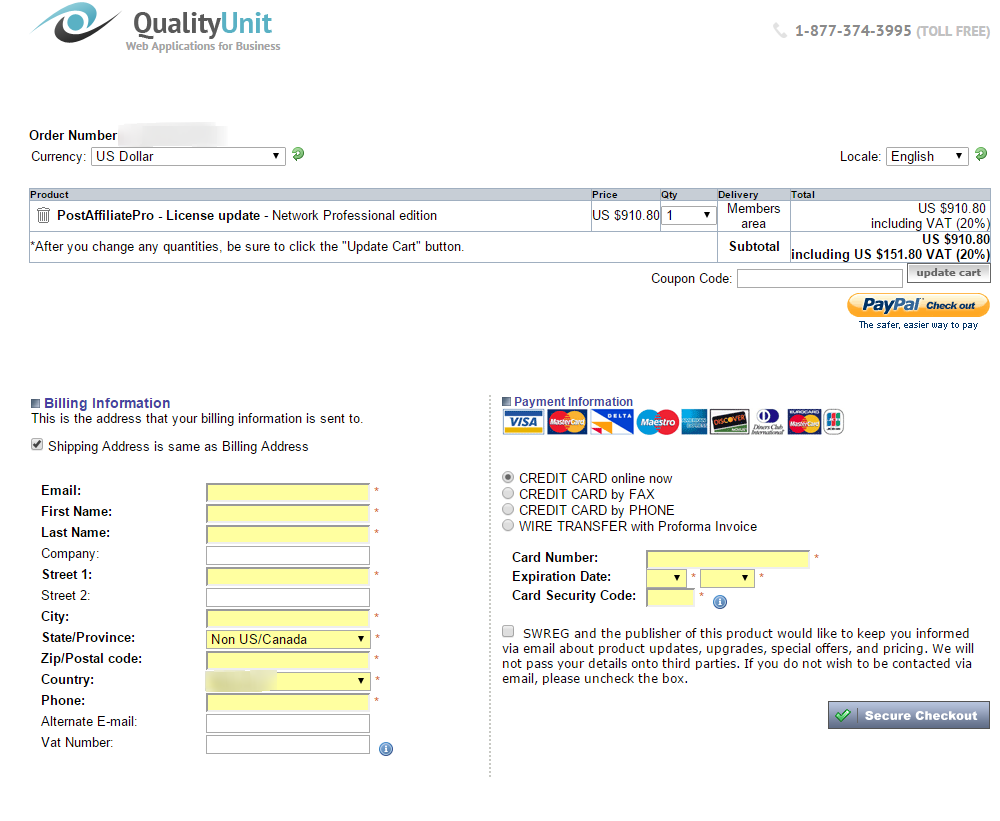Click the American Express card logo
This screenshot has height=821, width=1000.
694,422
